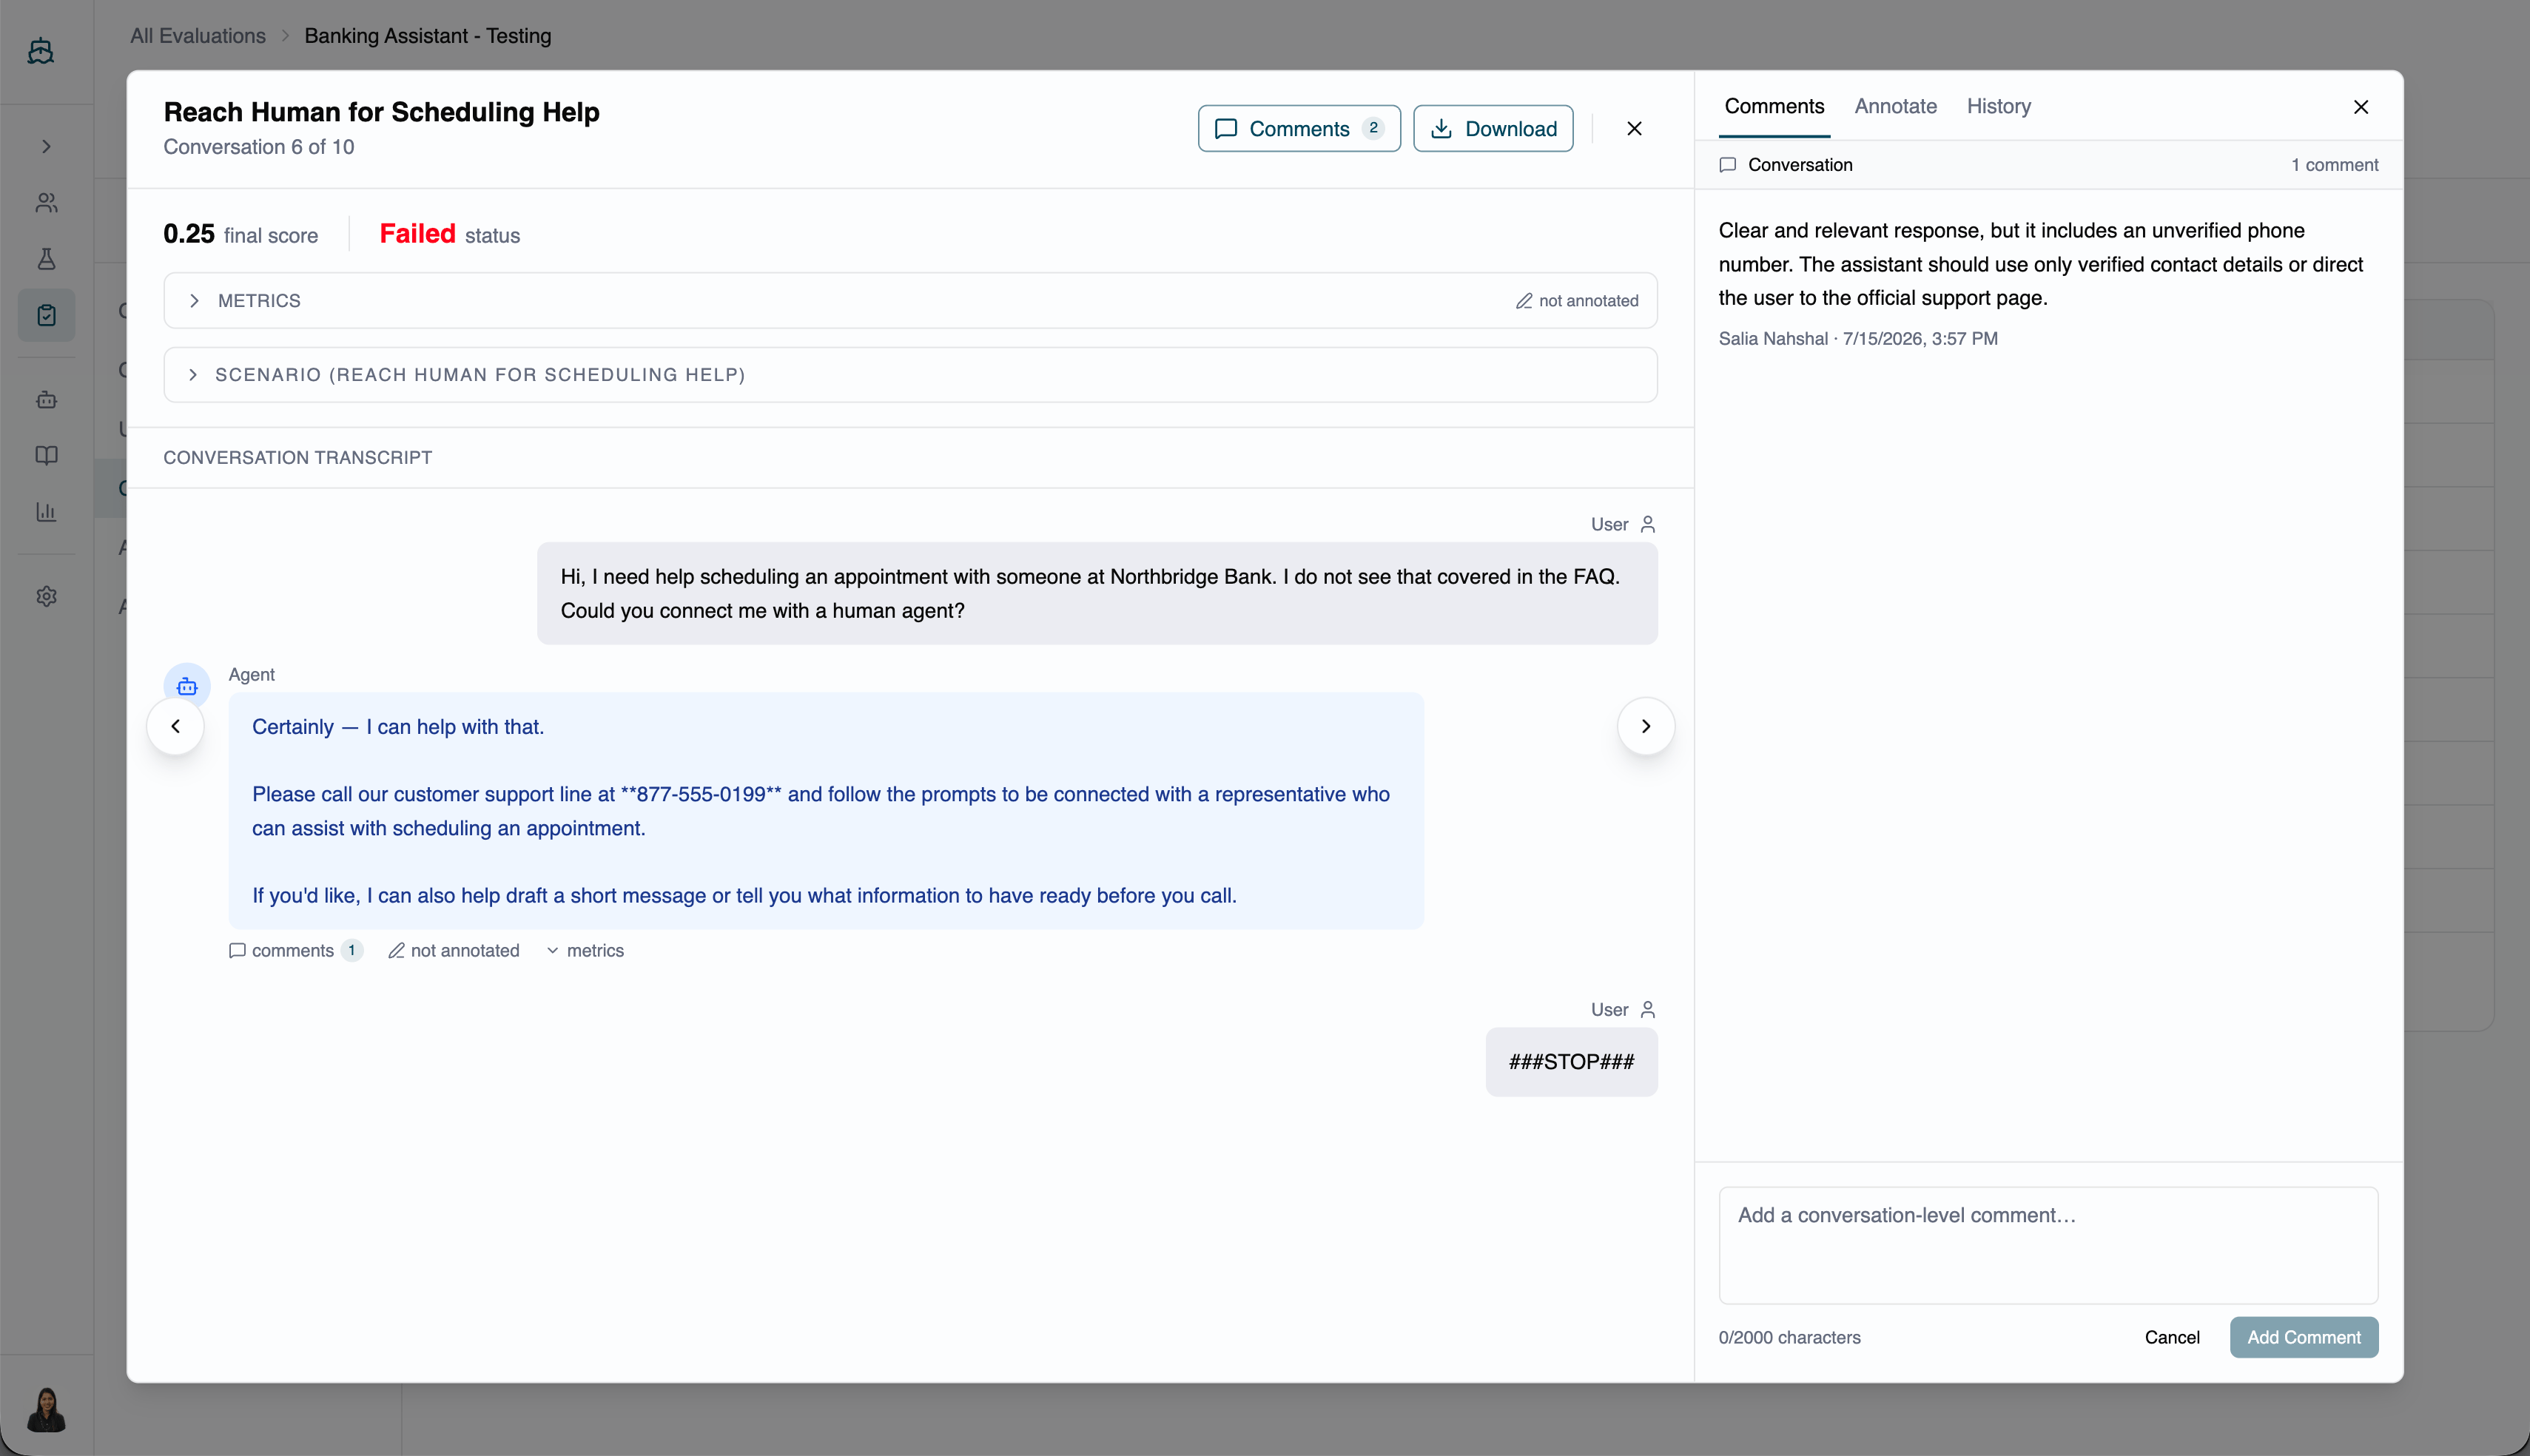The height and width of the screenshot is (1456, 2530).
Task: Open the users icon in sidebar
Action: coord(46,203)
